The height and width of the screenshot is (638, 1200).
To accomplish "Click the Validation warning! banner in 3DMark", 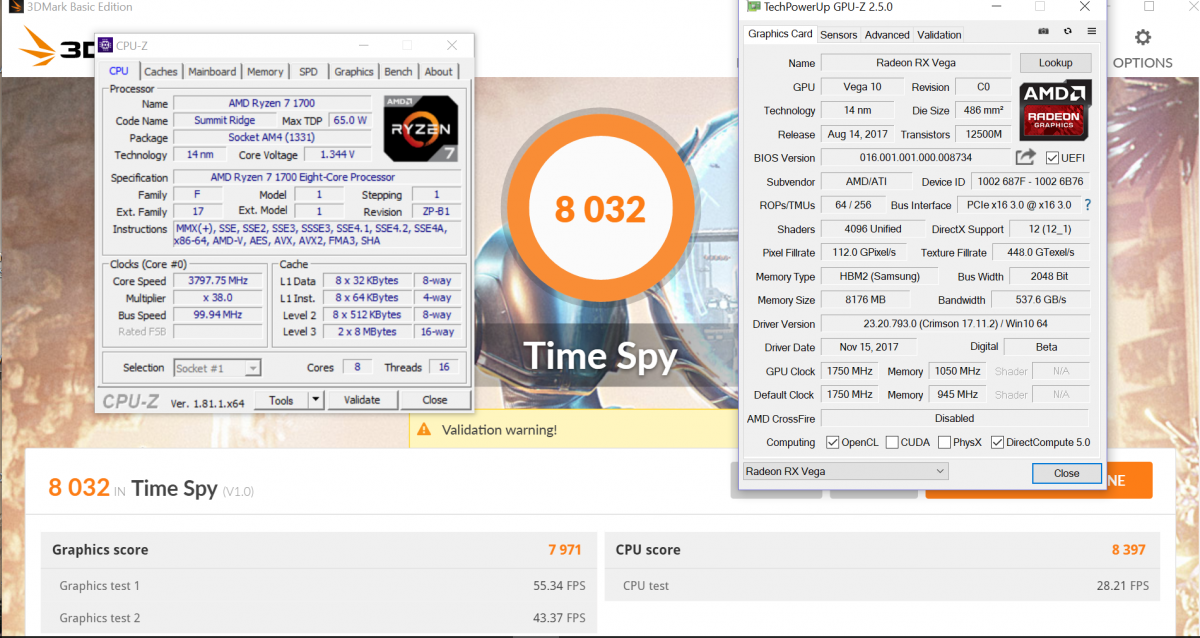I will click(x=573, y=430).
